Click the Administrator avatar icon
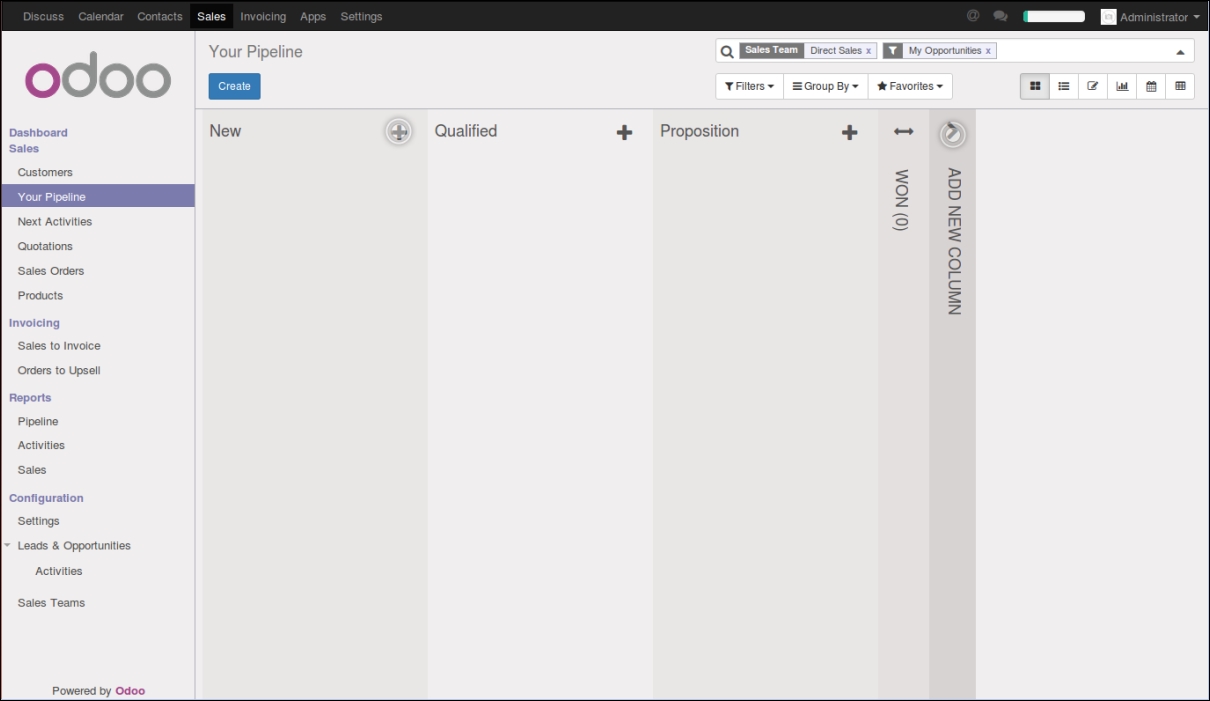Screen dimensions: 1210x701 (1108, 17)
